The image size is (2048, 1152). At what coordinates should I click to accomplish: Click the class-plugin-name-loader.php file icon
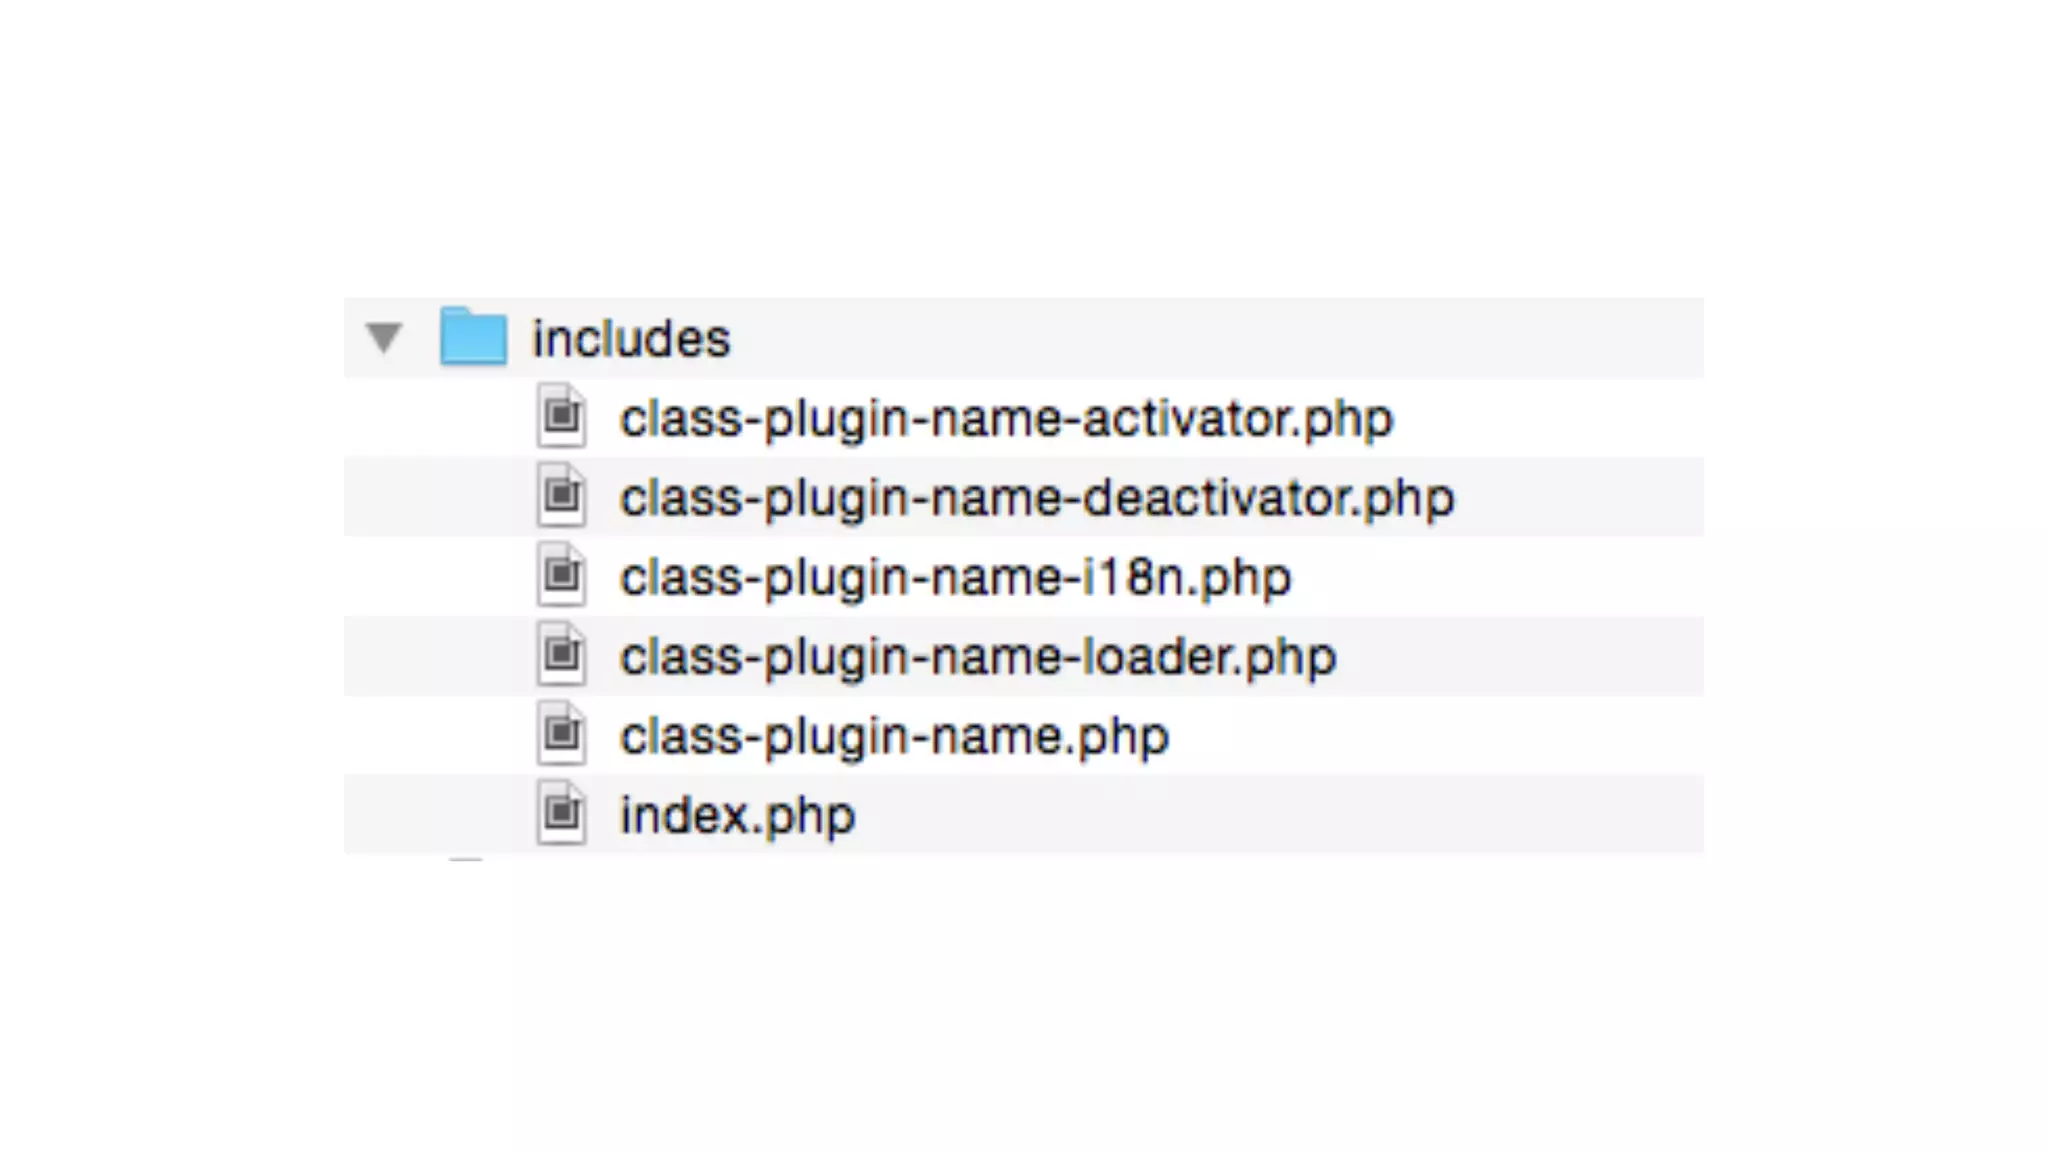pos(561,655)
